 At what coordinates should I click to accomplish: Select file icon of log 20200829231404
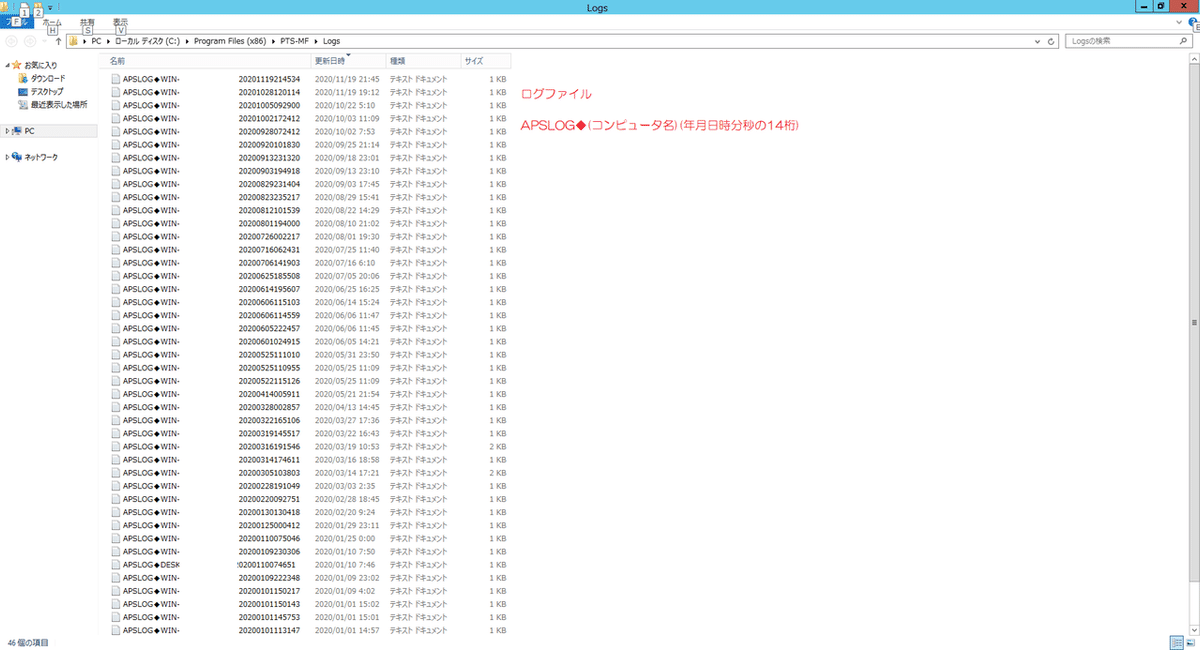pos(116,184)
